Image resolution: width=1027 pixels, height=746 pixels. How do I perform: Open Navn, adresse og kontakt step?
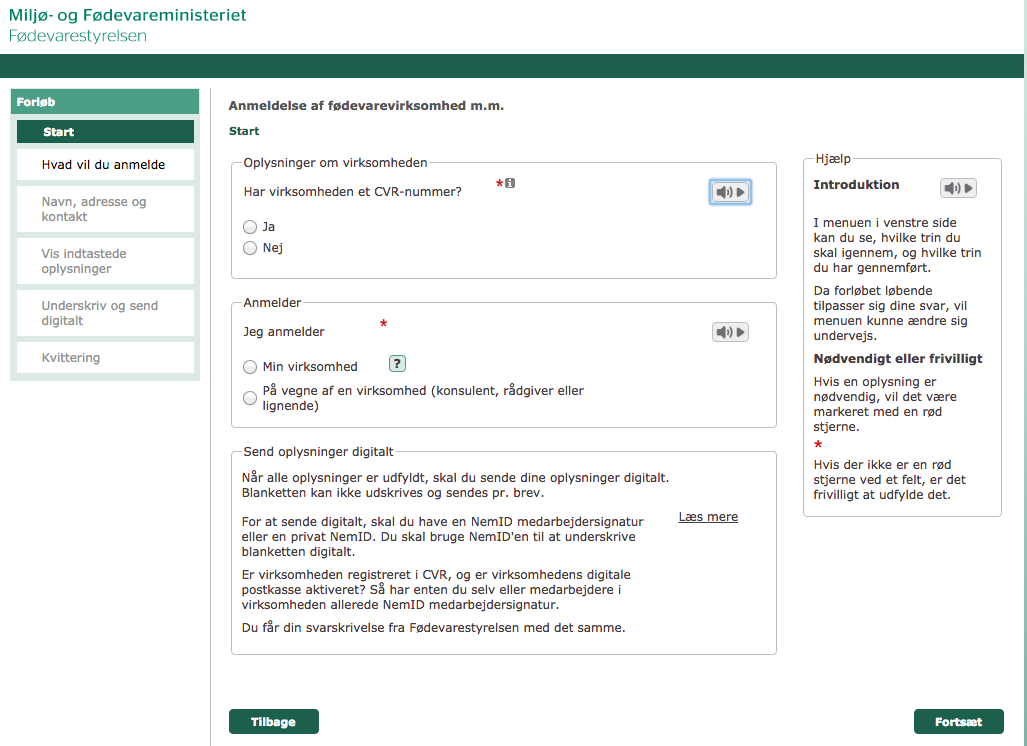[105, 209]
